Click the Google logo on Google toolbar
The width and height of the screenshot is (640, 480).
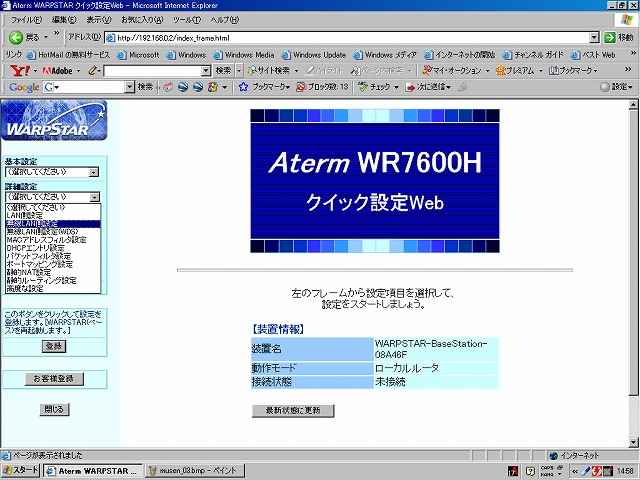pyautogui.click(x=24, y=87)
